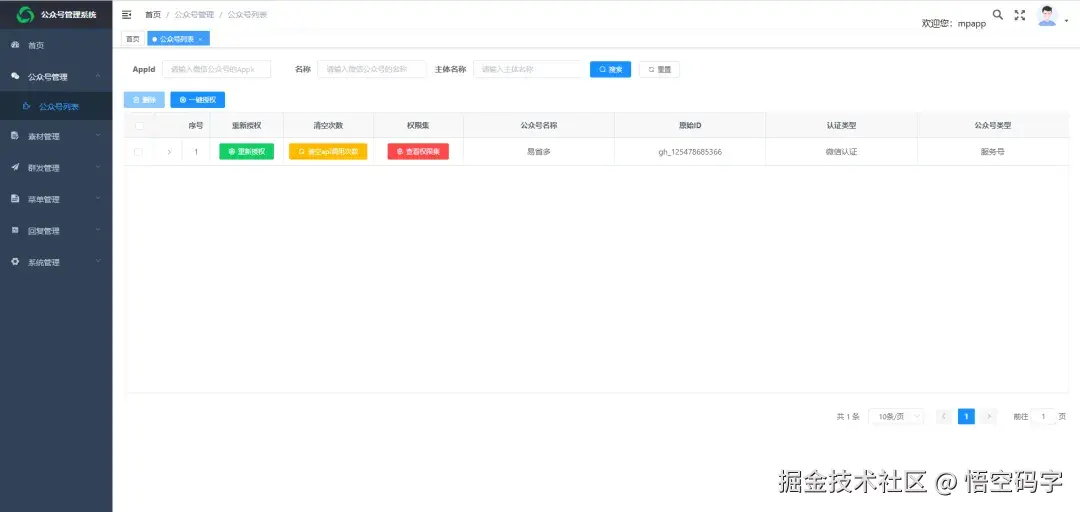Close the 公众号列表 tab with its x
The image size is (1080, 512).
pyautogui.click(x=200, y=40)
